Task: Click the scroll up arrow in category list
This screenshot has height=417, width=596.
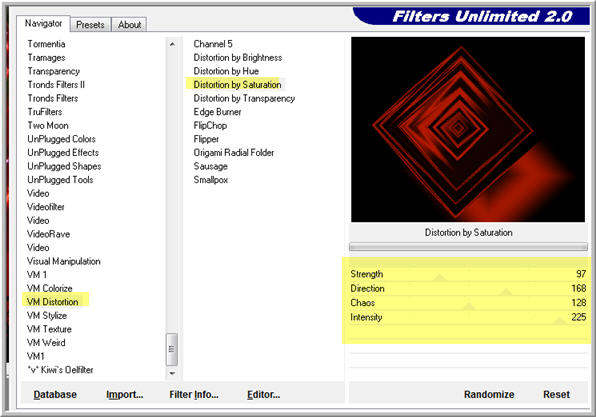Action: (172, 44)
